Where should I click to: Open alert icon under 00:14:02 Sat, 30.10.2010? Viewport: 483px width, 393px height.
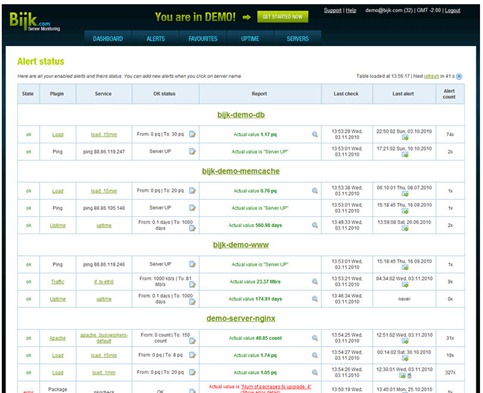click(x=405, y=358)
